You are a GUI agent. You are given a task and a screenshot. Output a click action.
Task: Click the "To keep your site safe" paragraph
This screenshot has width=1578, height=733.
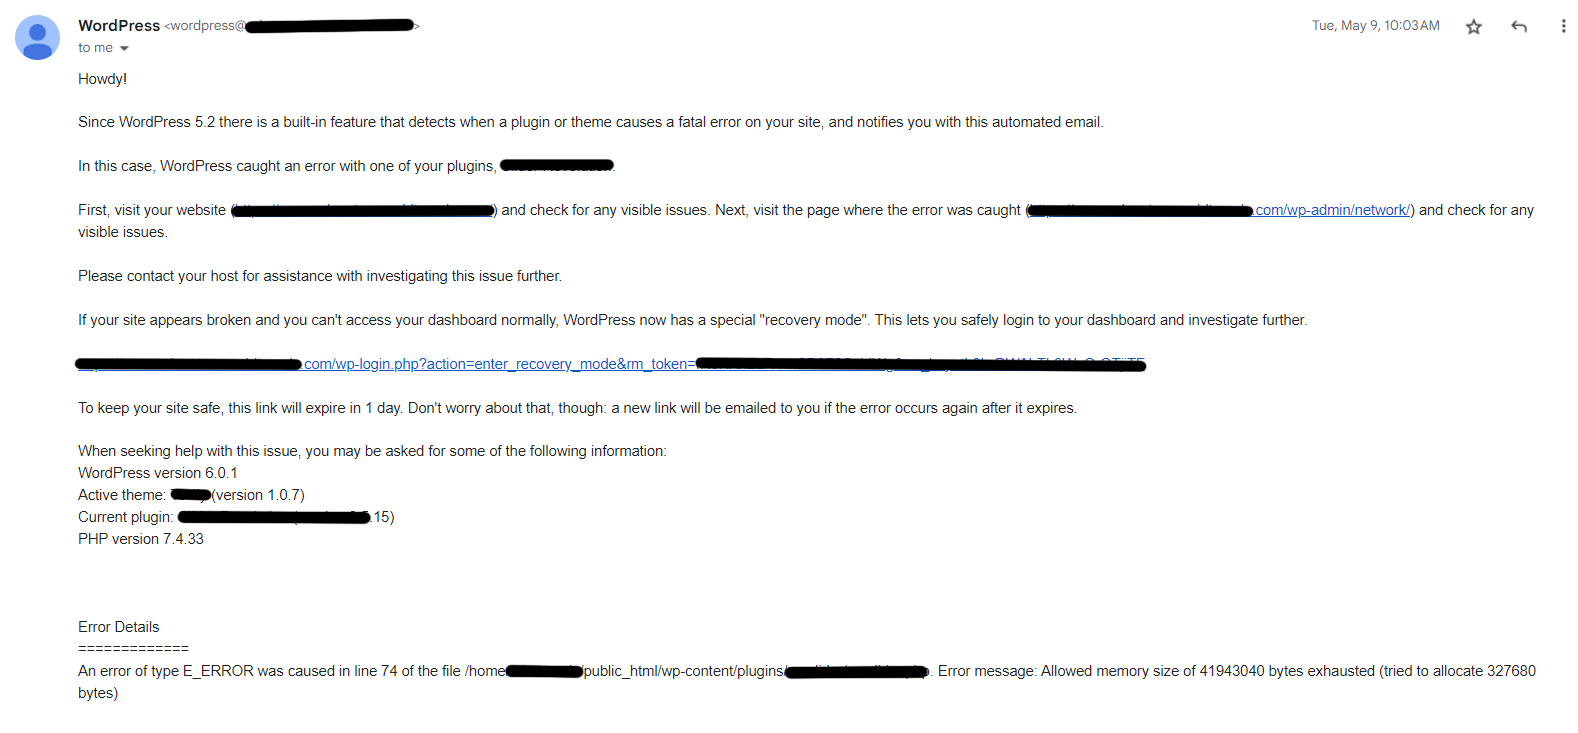tap(577, 408)
